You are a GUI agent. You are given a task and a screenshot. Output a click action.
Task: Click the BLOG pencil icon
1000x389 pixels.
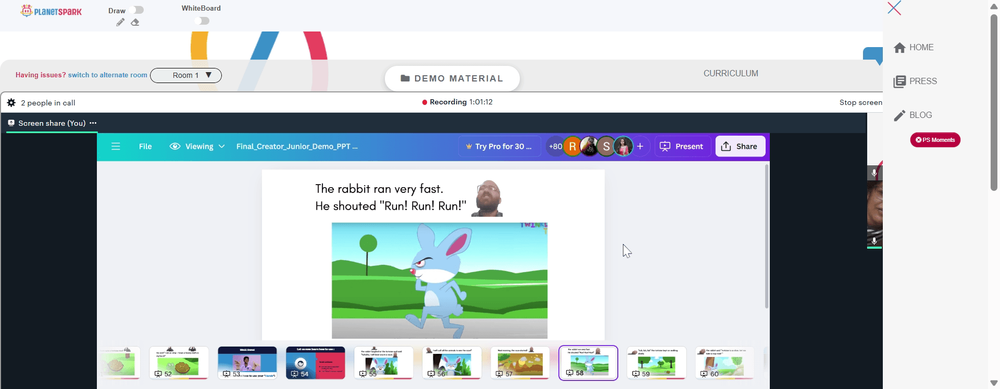pyautogui.click(x=900, y=115)
